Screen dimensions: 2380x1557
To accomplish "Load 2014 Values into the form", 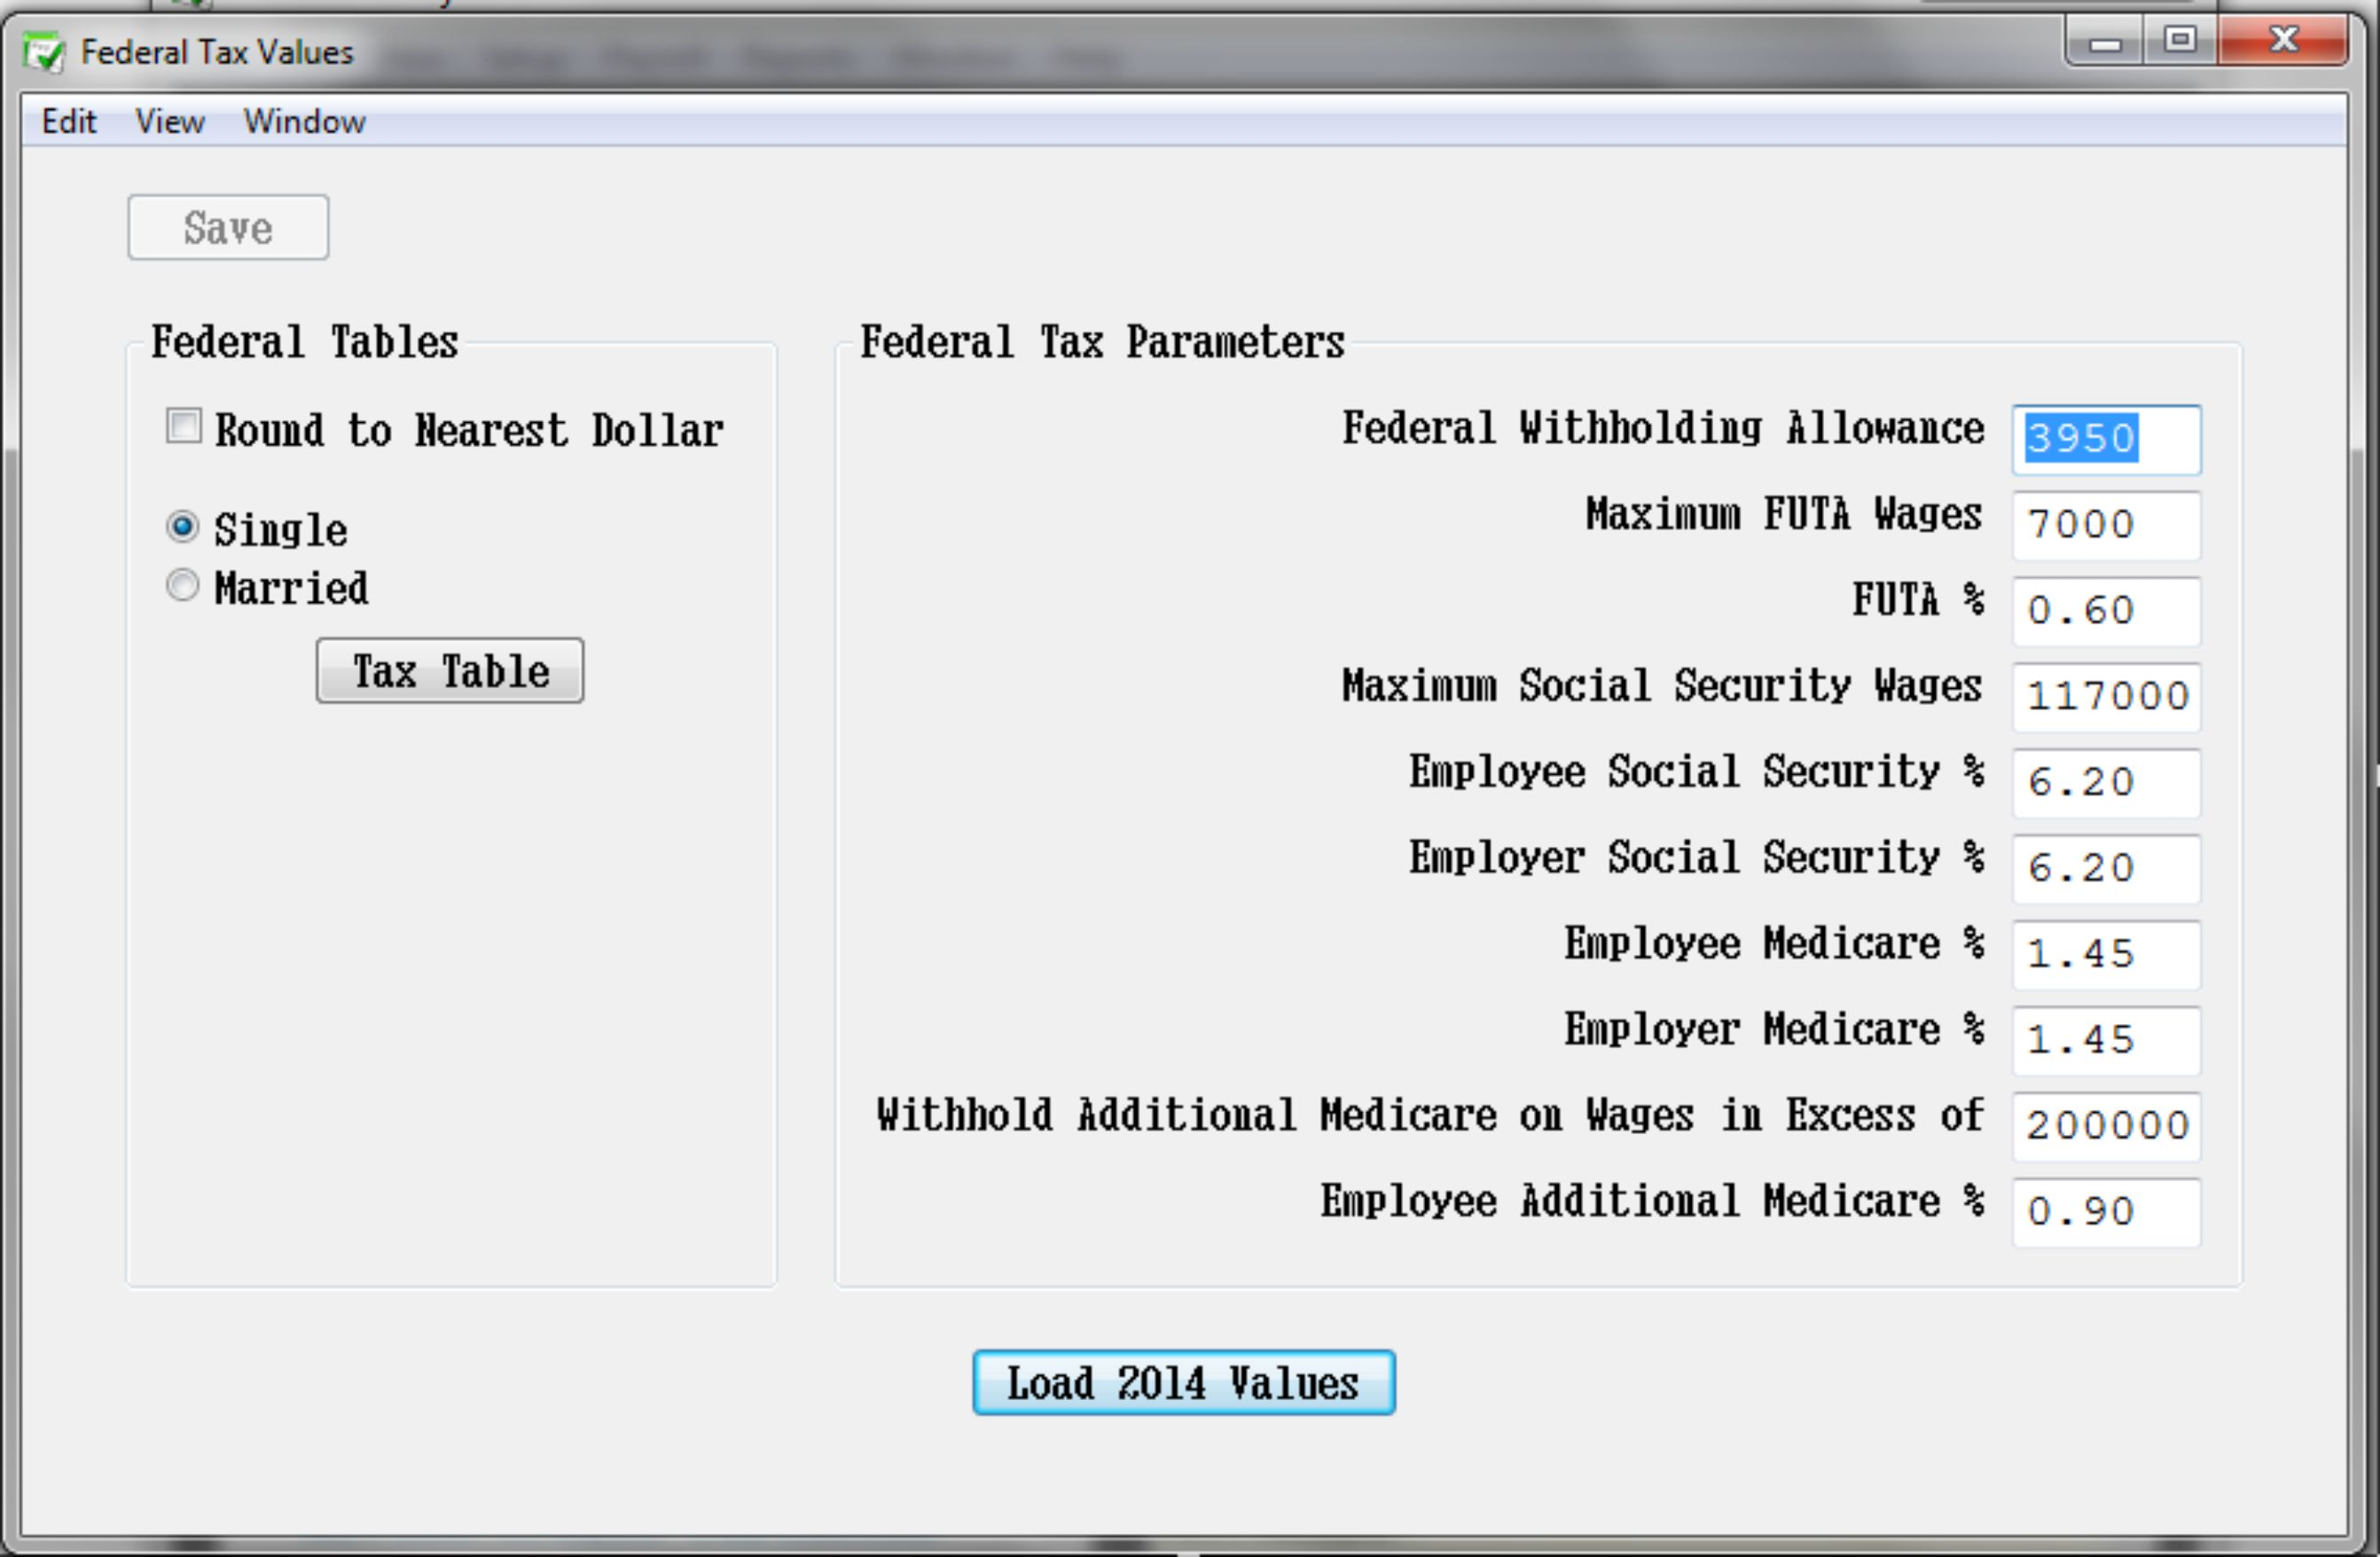I will click(1184, 1383).
